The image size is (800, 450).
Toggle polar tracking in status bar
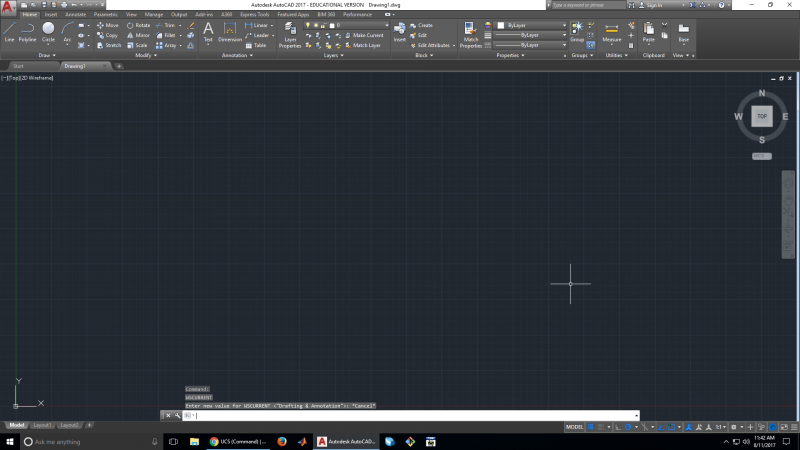(628, 427)
